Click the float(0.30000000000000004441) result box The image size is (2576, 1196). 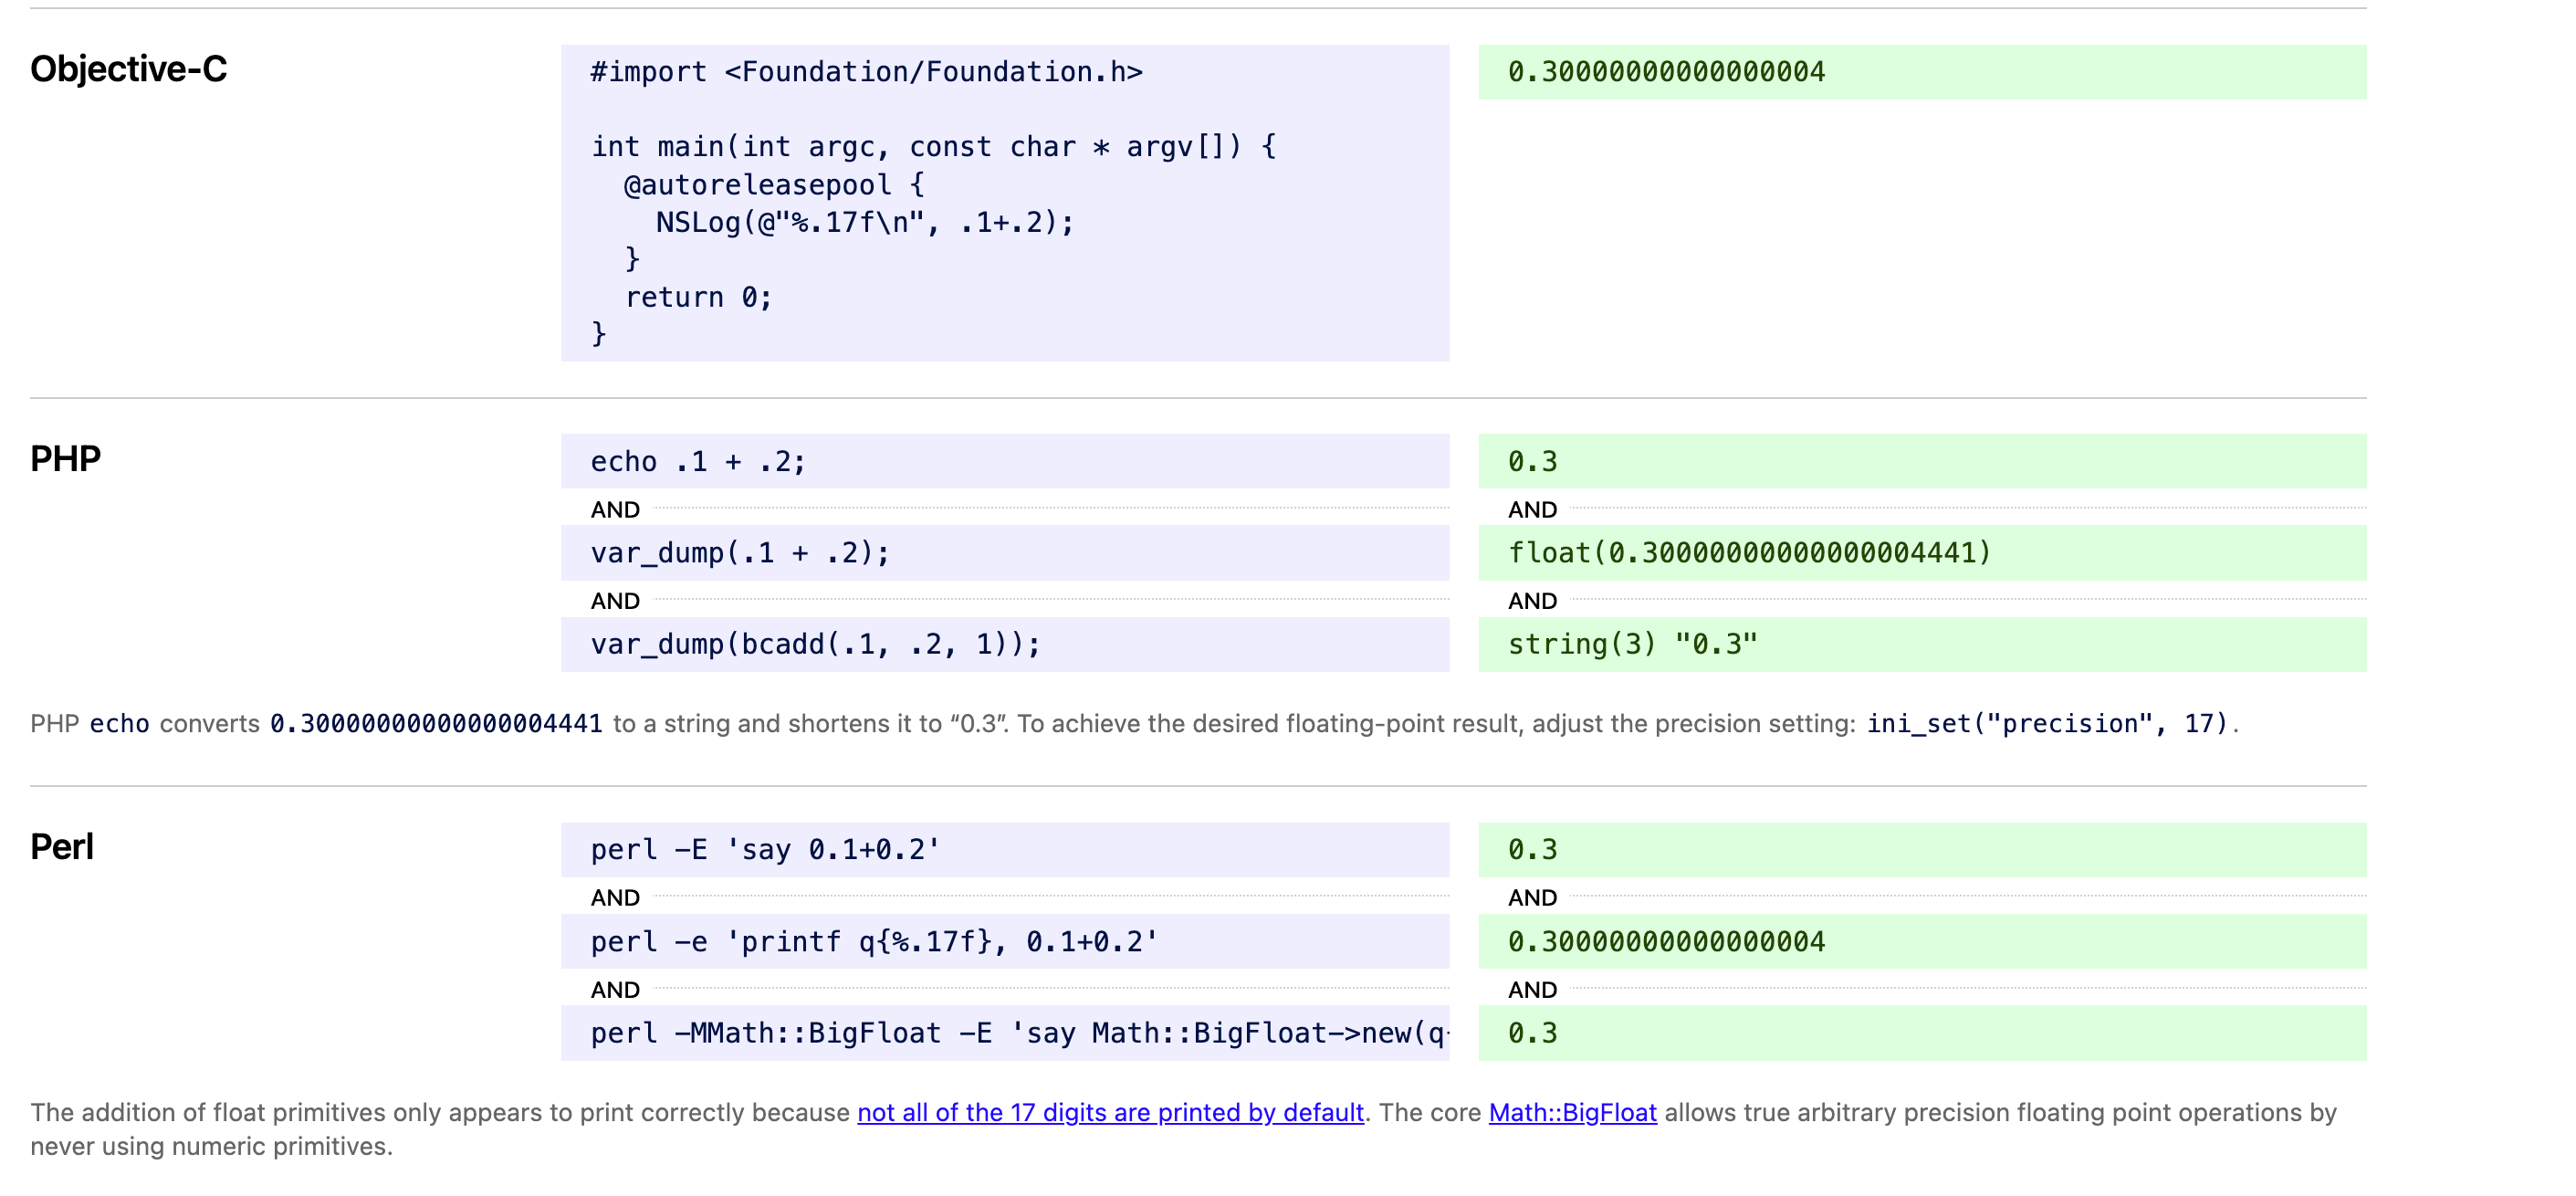click(1749, 553)
